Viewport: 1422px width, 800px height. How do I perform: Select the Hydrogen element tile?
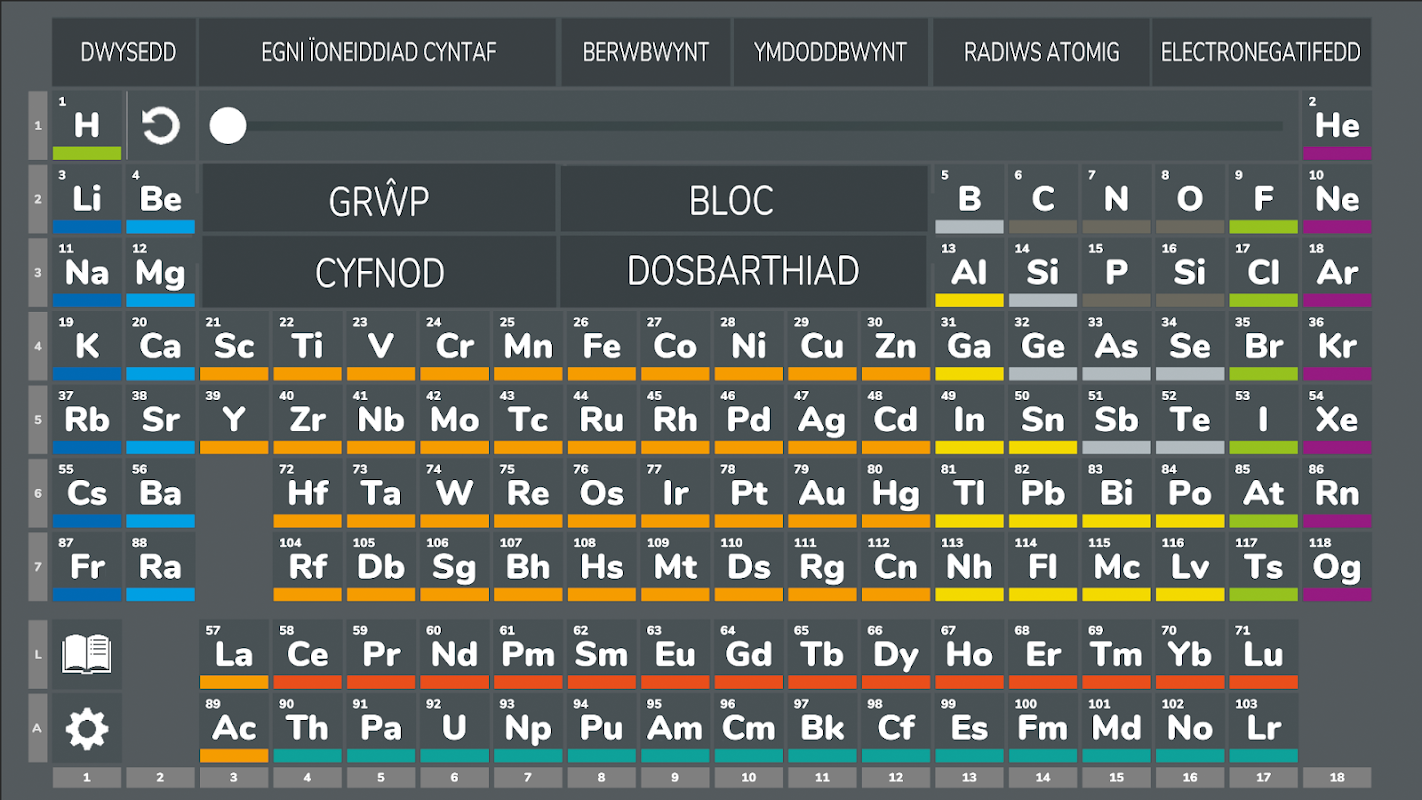point(87,126)
